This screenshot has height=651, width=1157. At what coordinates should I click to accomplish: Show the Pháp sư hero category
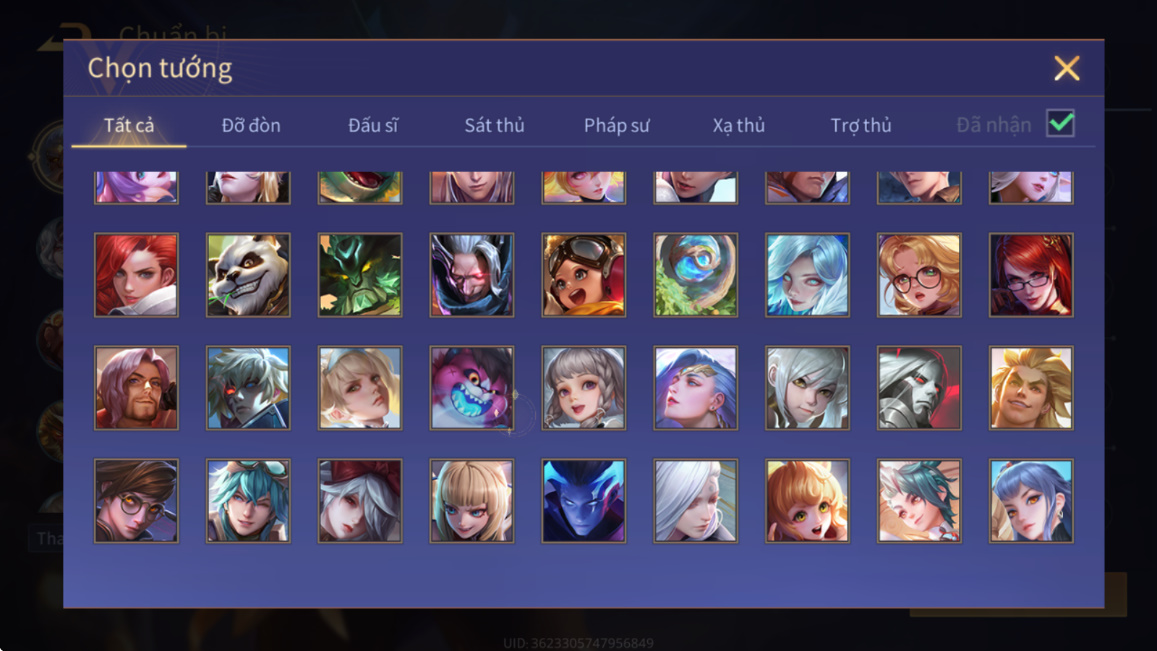pos(617,125)
